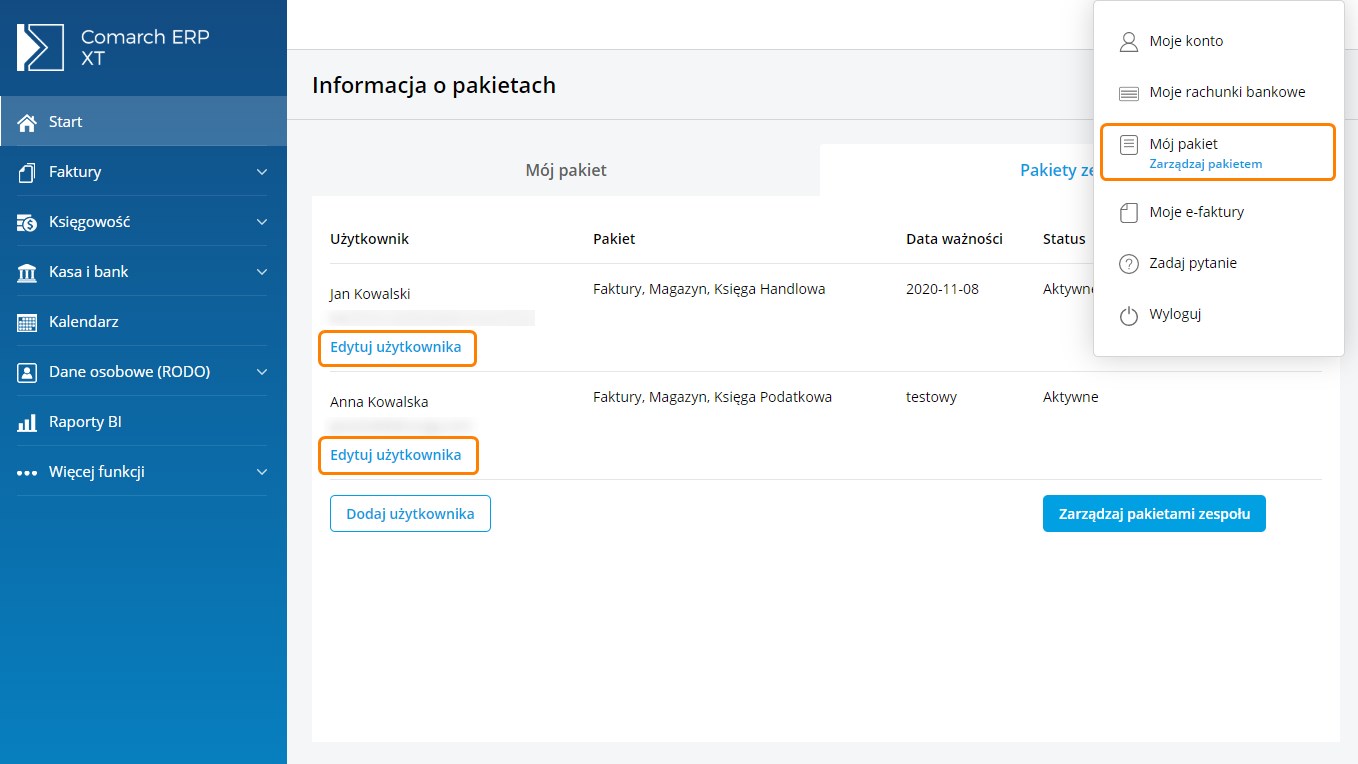Click the Moje rachunki bankowe icon
This screenshot has height=764, width=1358.
(1128, 93)
